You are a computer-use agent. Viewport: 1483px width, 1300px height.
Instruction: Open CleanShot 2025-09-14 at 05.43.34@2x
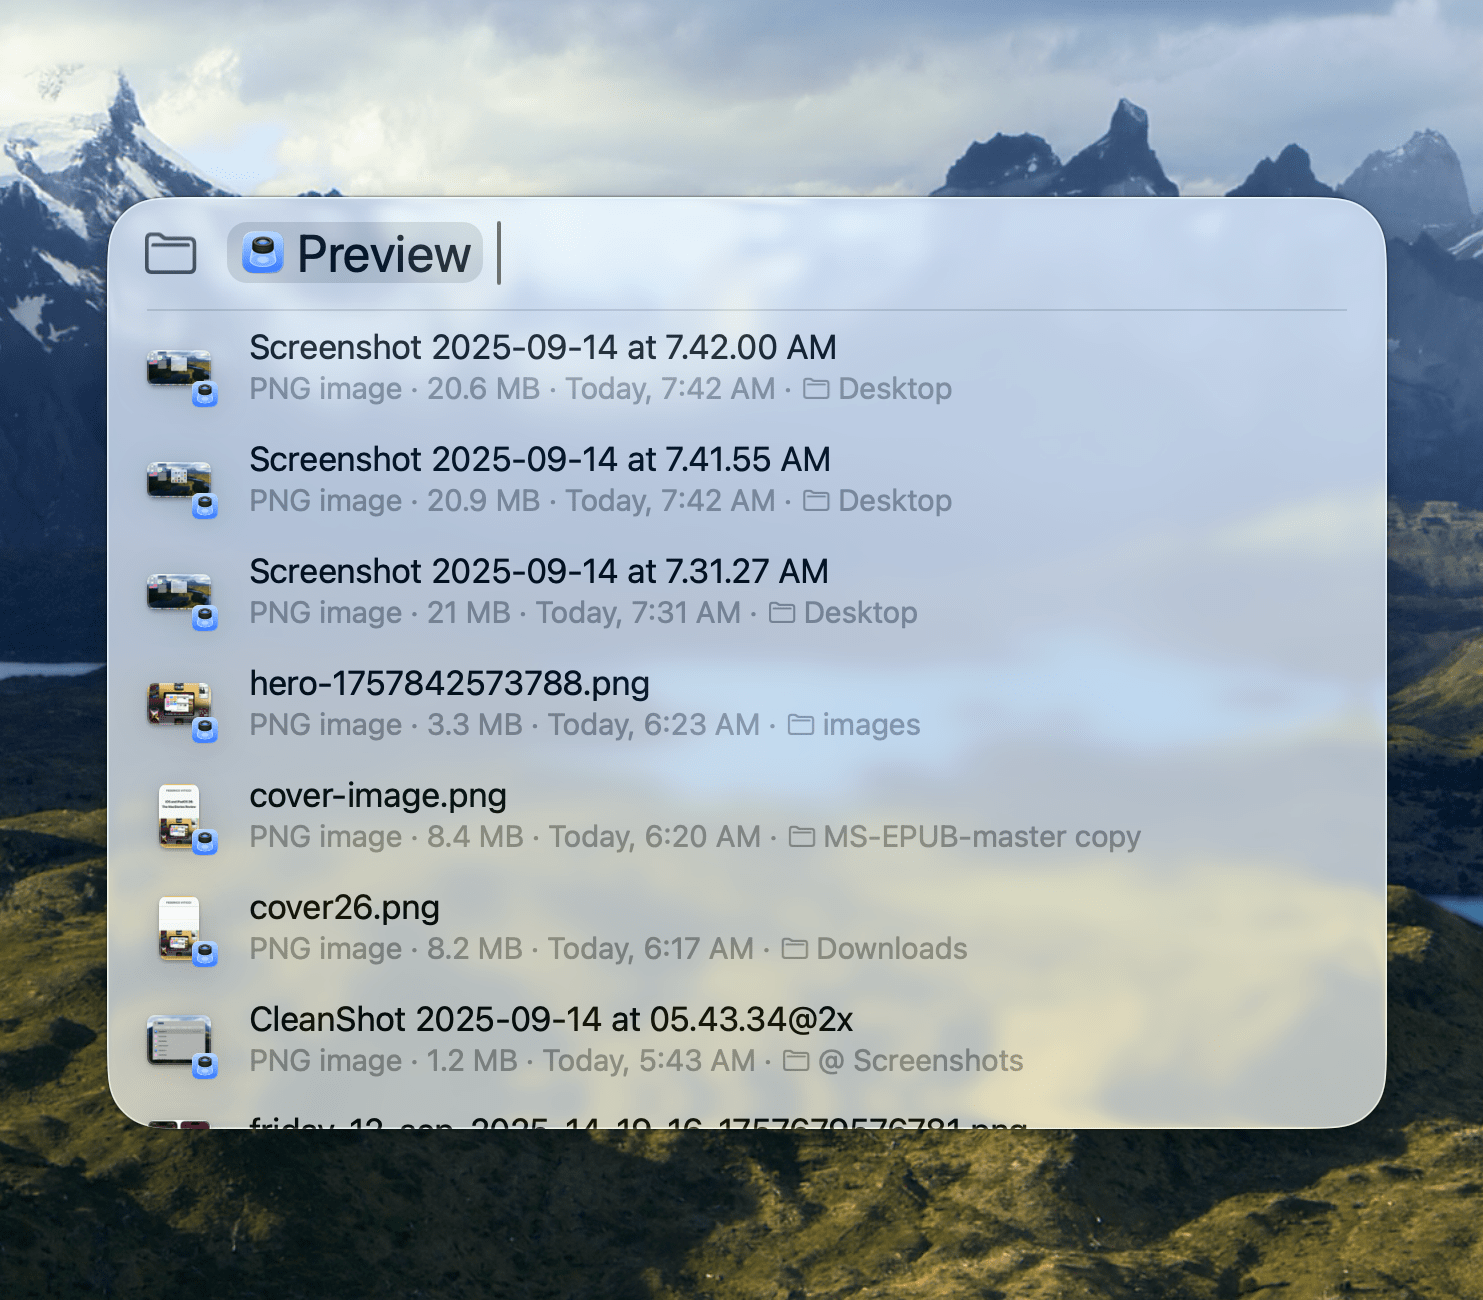coord(746,1039)
